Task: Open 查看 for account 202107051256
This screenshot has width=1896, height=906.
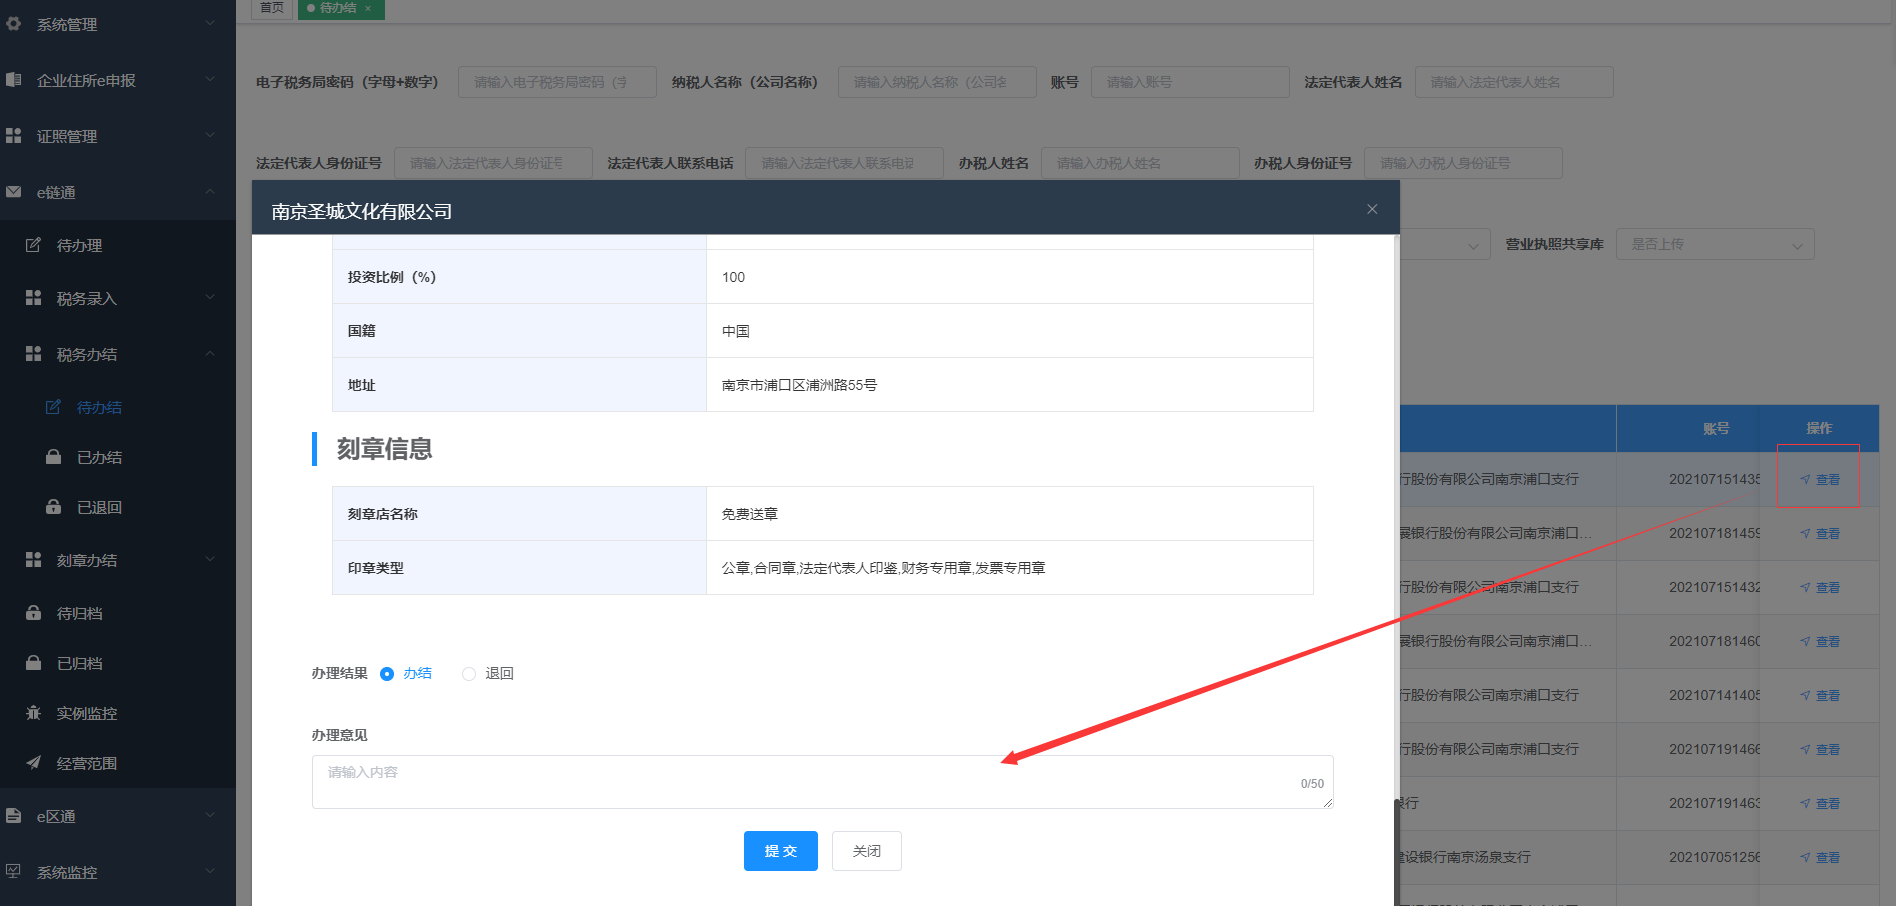Action: [x=1820, y=858]
